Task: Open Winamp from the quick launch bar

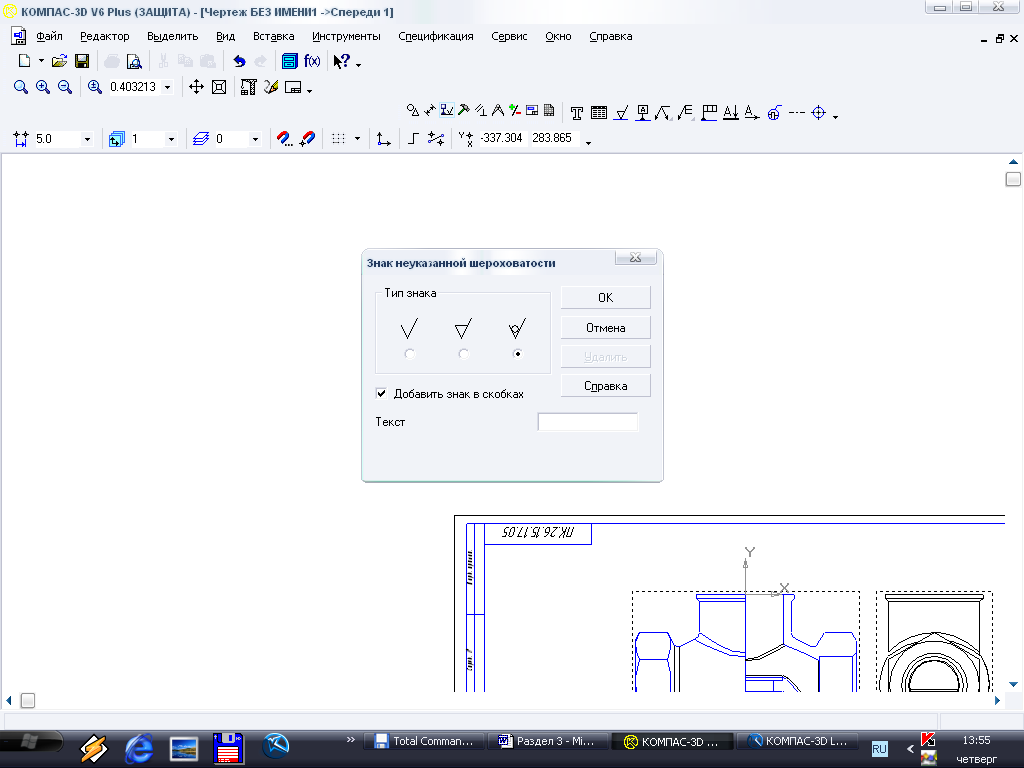Action: pos(93,748)
